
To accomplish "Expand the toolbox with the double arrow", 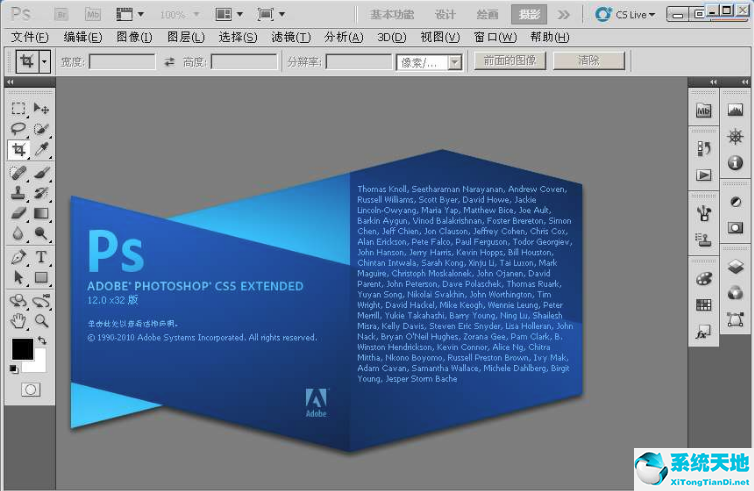I will pos(10,82).
